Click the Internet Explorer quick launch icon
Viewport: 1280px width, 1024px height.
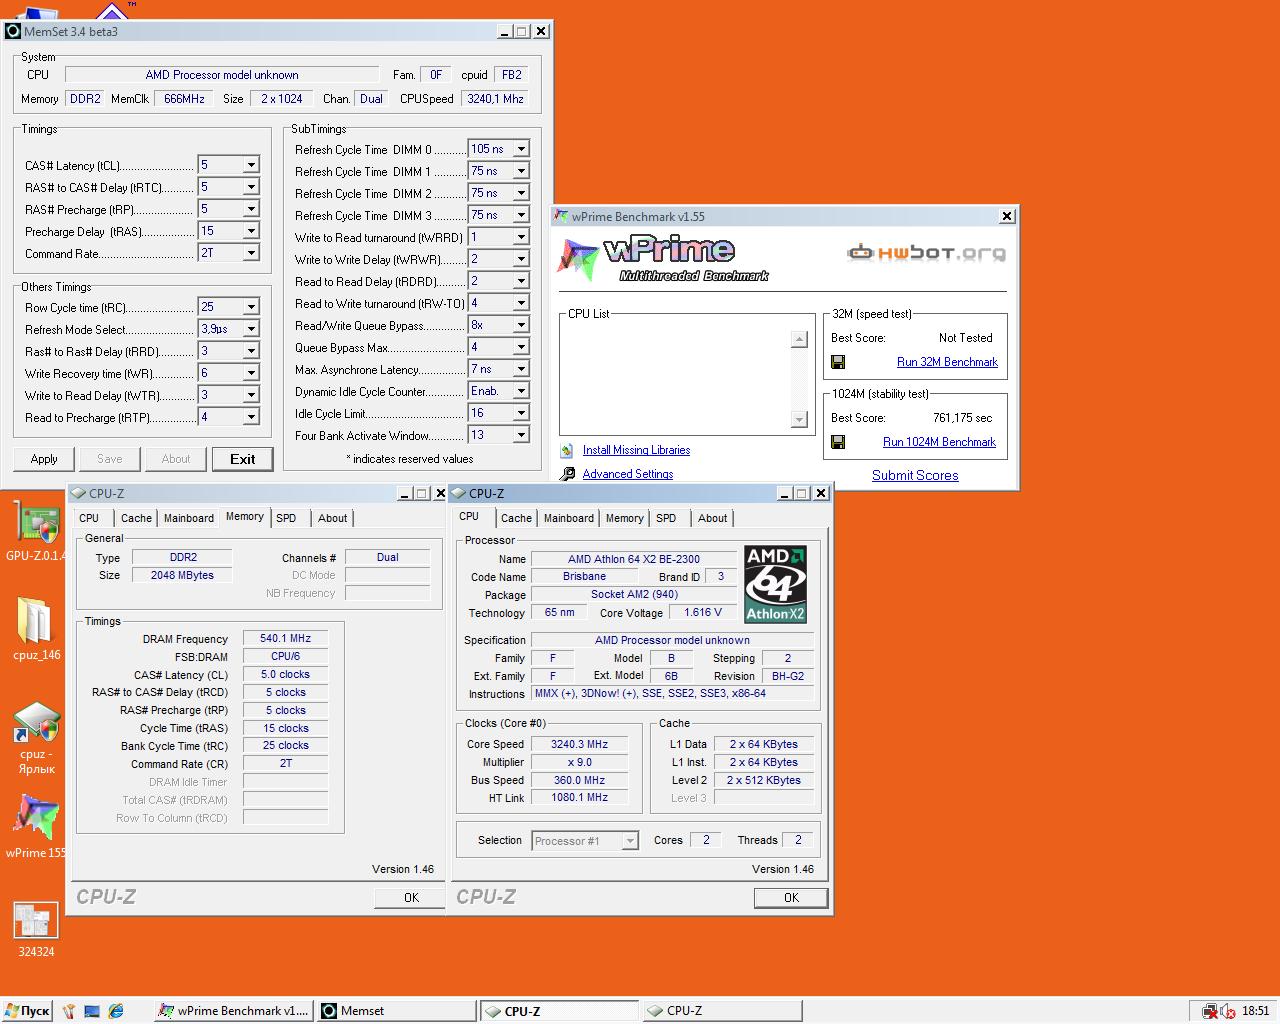tap(116, 1011)
